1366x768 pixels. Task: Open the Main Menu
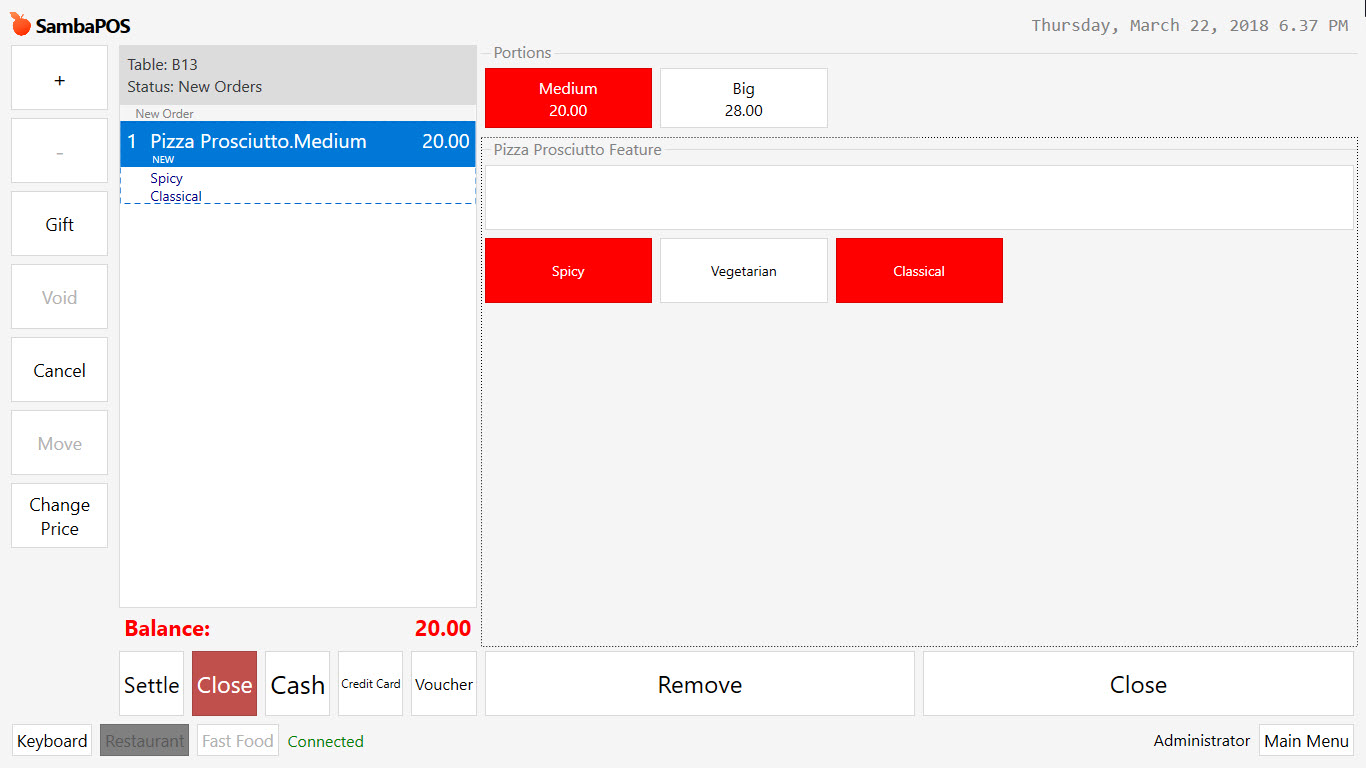pos(1306,740)
